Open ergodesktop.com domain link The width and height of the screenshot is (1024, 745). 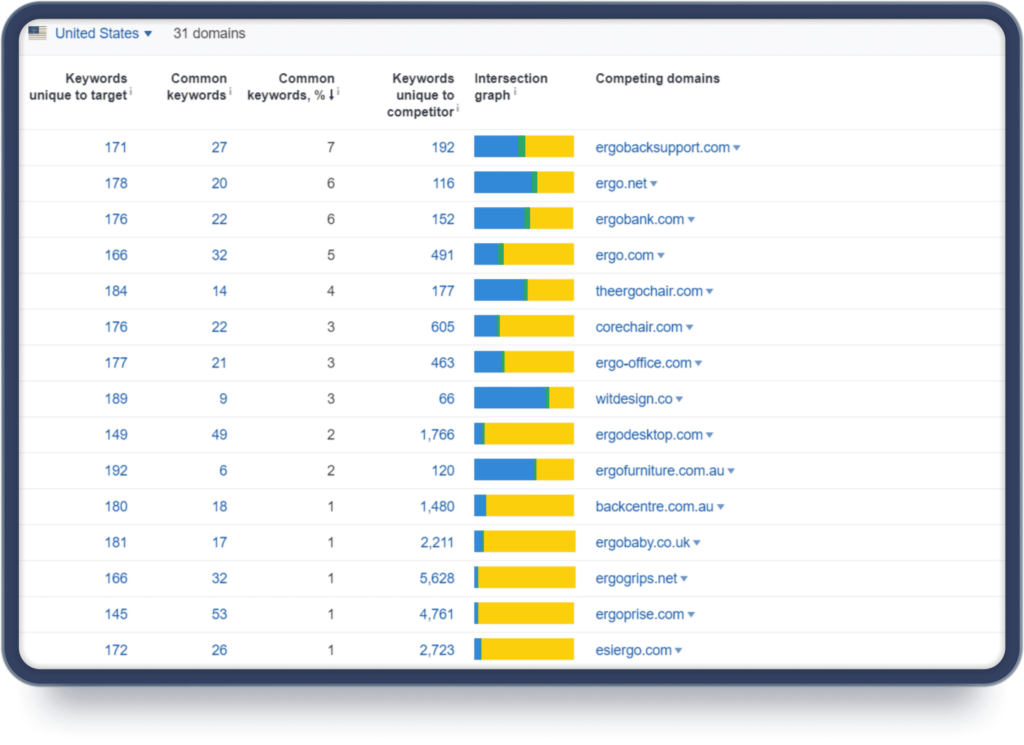coord(648,435)
